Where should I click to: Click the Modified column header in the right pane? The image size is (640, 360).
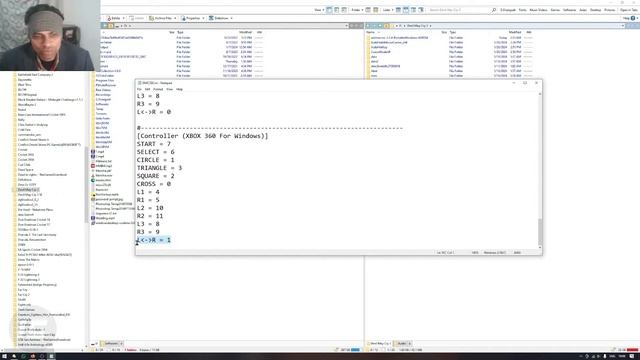(515, 32)
